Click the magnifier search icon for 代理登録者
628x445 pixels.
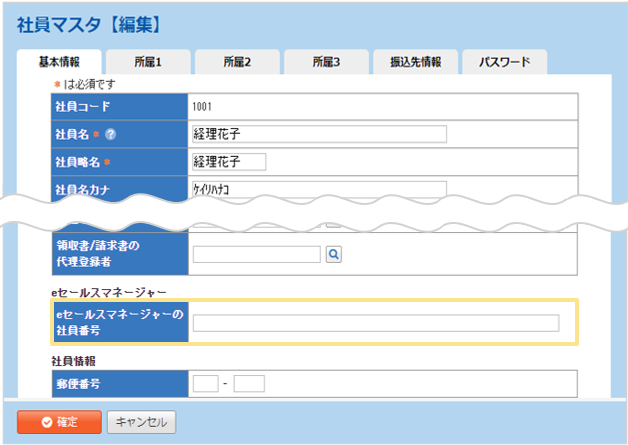[334, 254]
